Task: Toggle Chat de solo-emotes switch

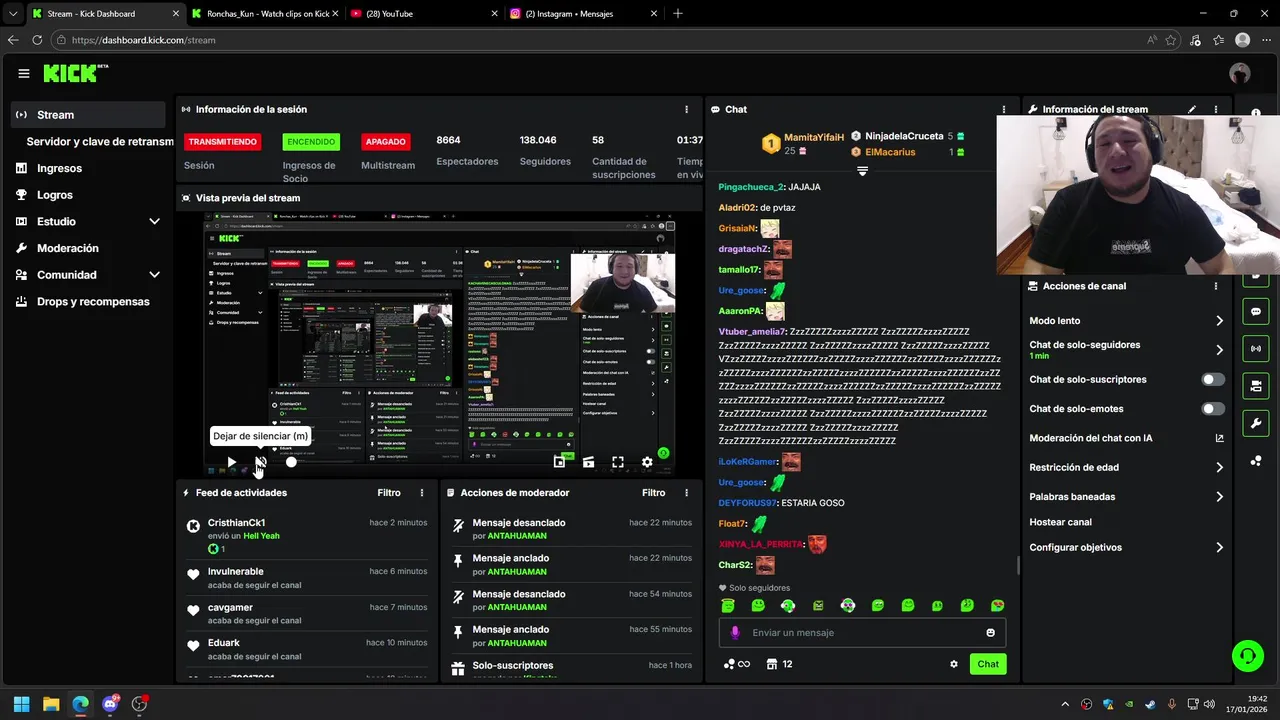Action: 1213,409
